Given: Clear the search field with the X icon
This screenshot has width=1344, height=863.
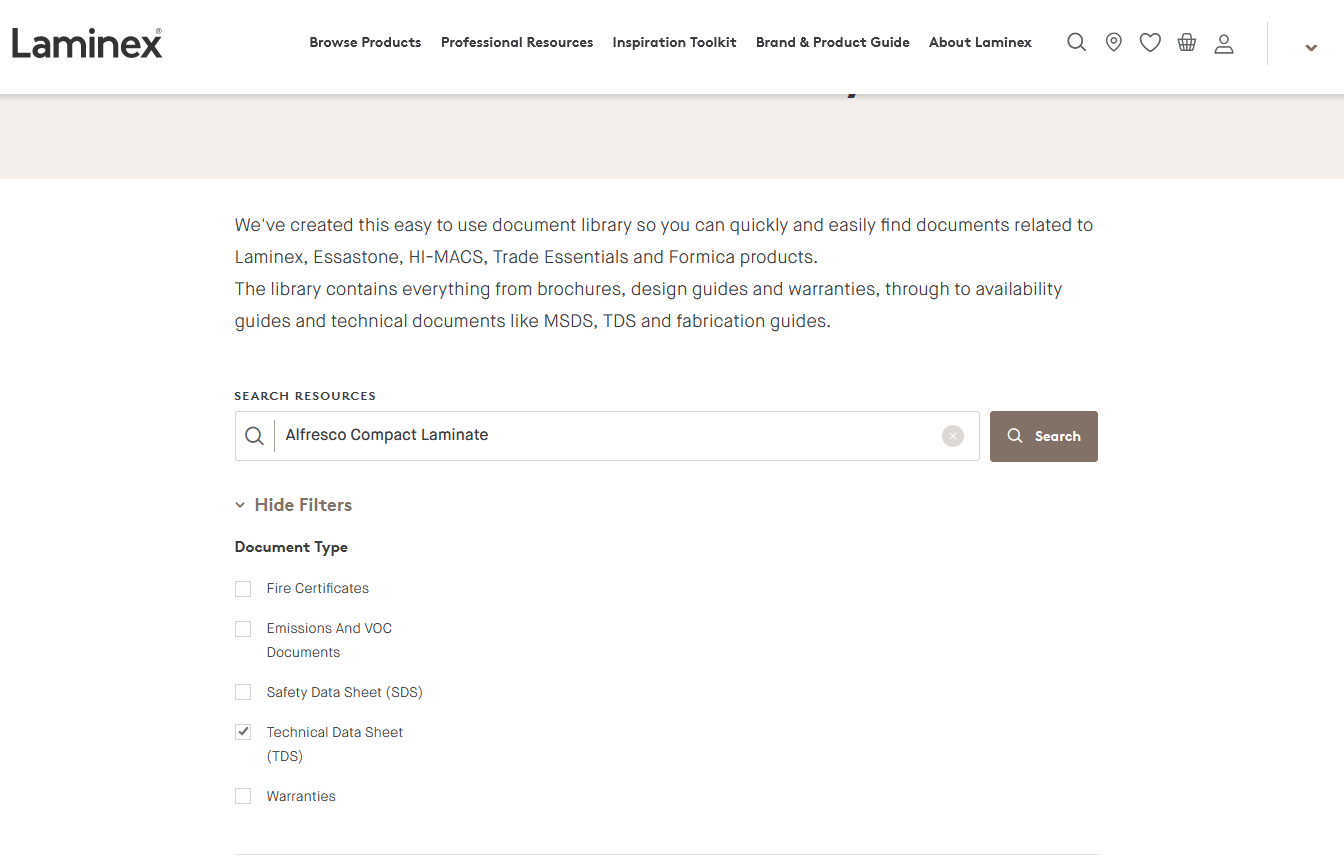Looking at the screenshot, I should click(953, 436).
